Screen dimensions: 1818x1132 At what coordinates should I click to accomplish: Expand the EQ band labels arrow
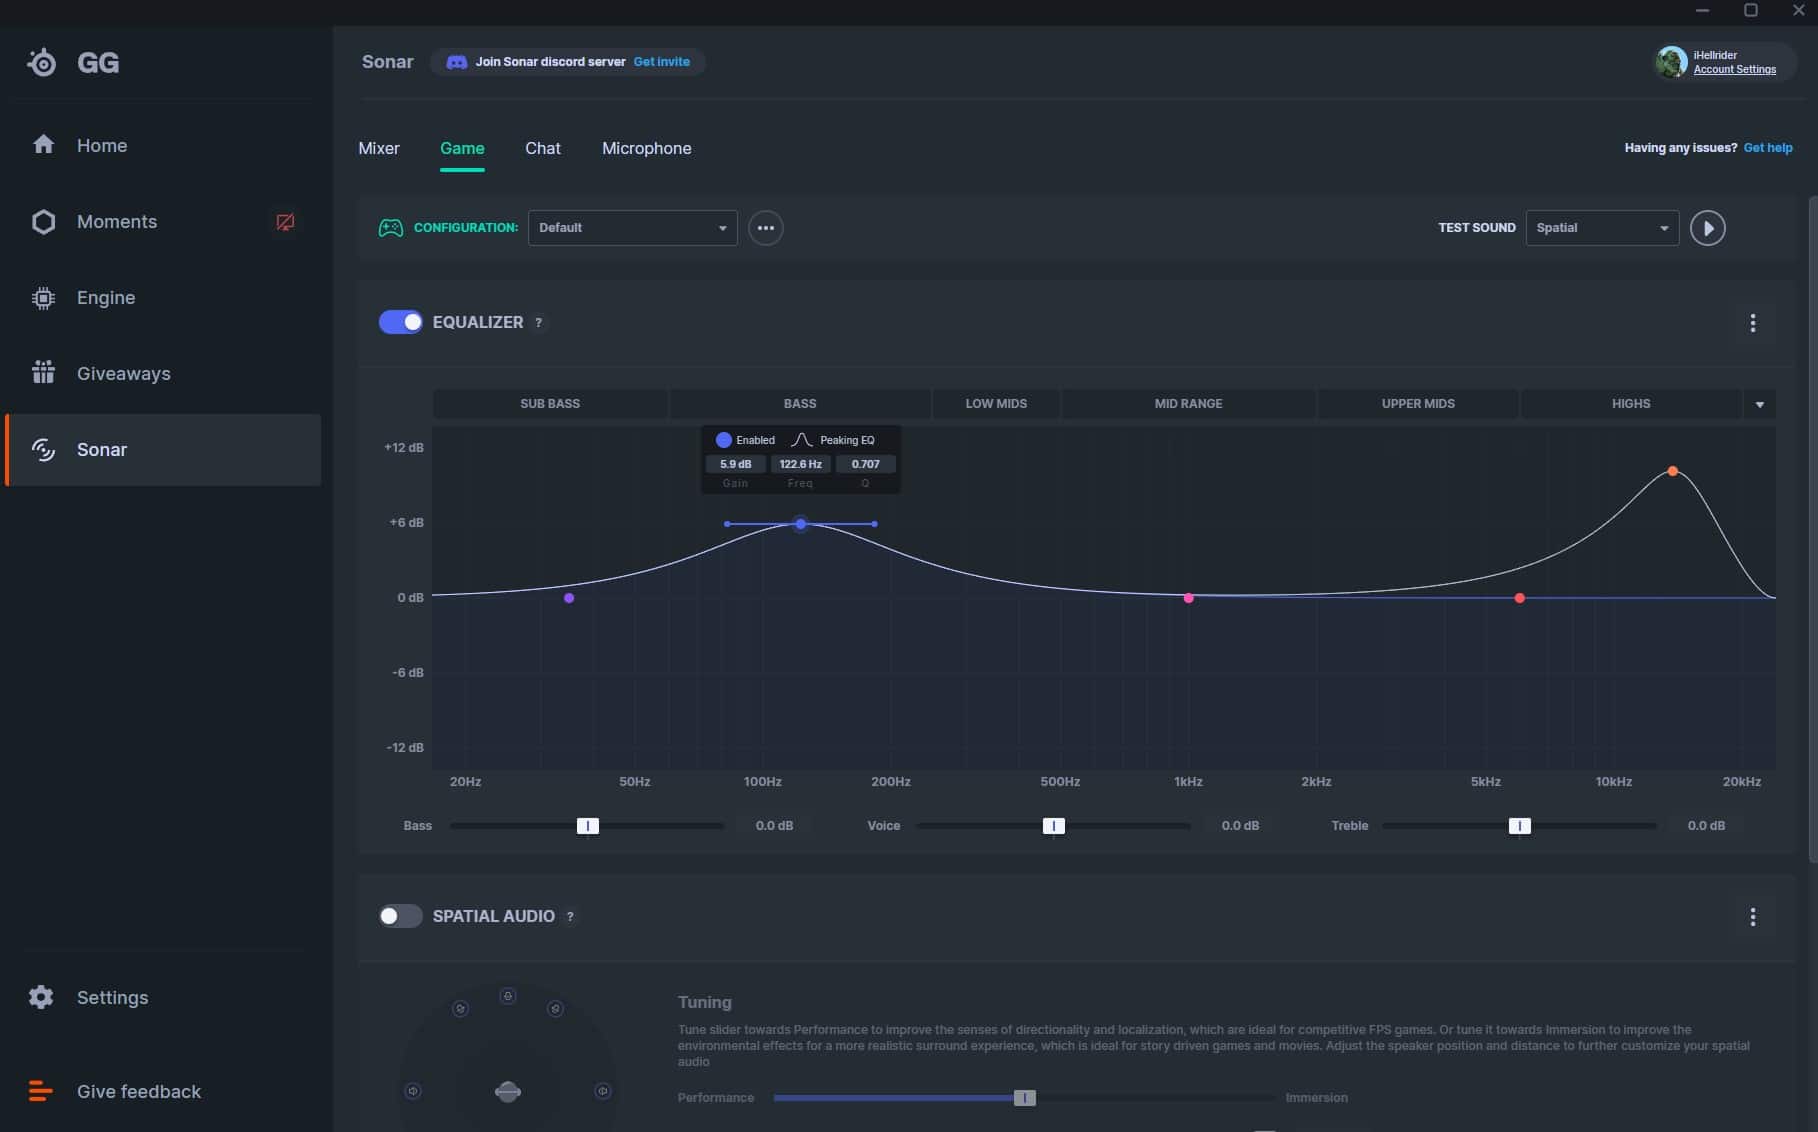1759,404
